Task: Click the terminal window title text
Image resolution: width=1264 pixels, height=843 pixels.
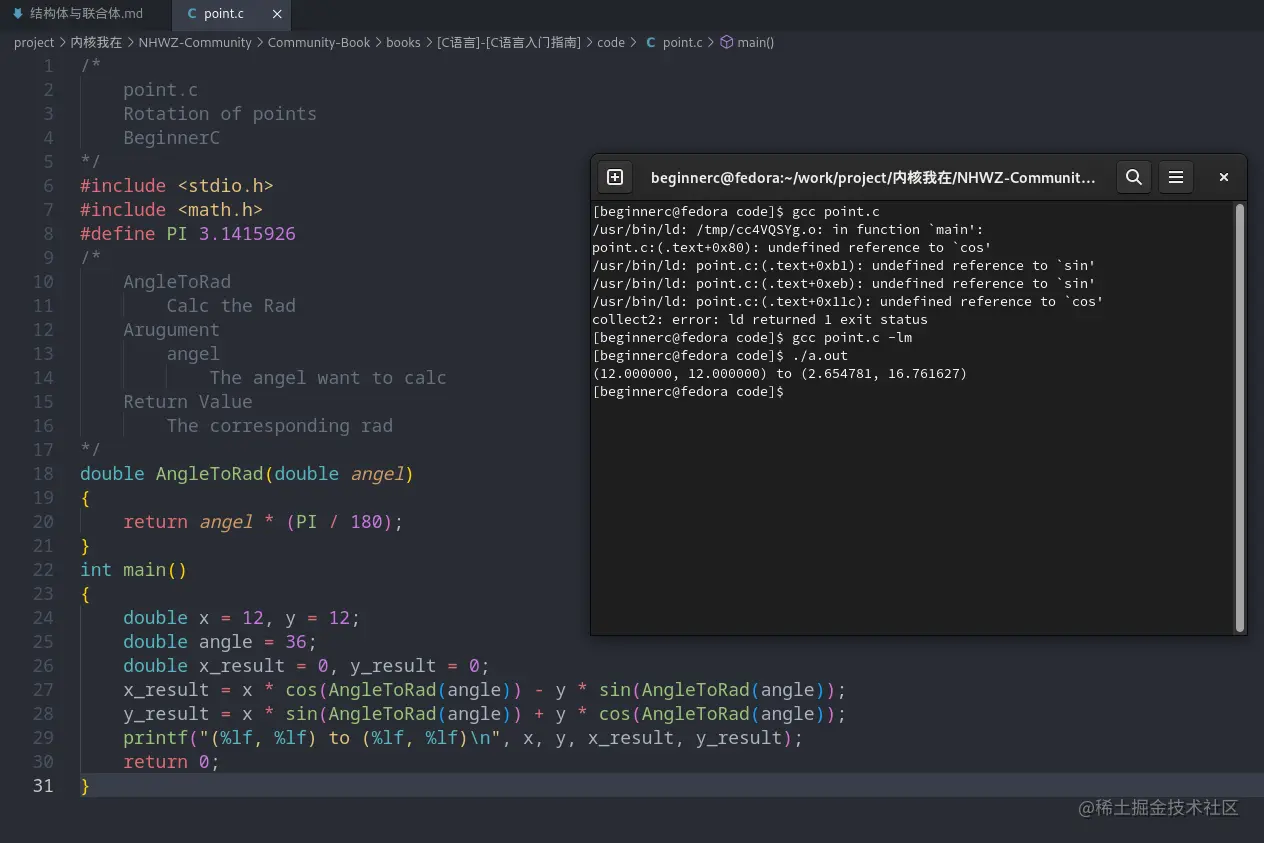Action: point(873,177)
